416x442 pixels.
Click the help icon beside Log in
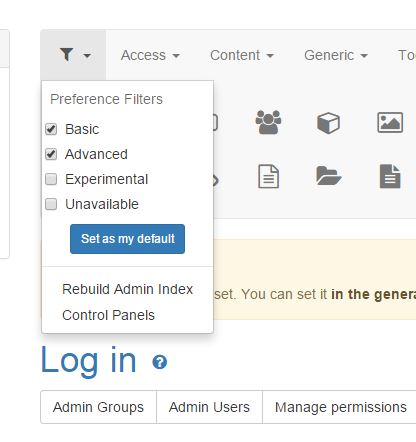(x=160, y=362)
